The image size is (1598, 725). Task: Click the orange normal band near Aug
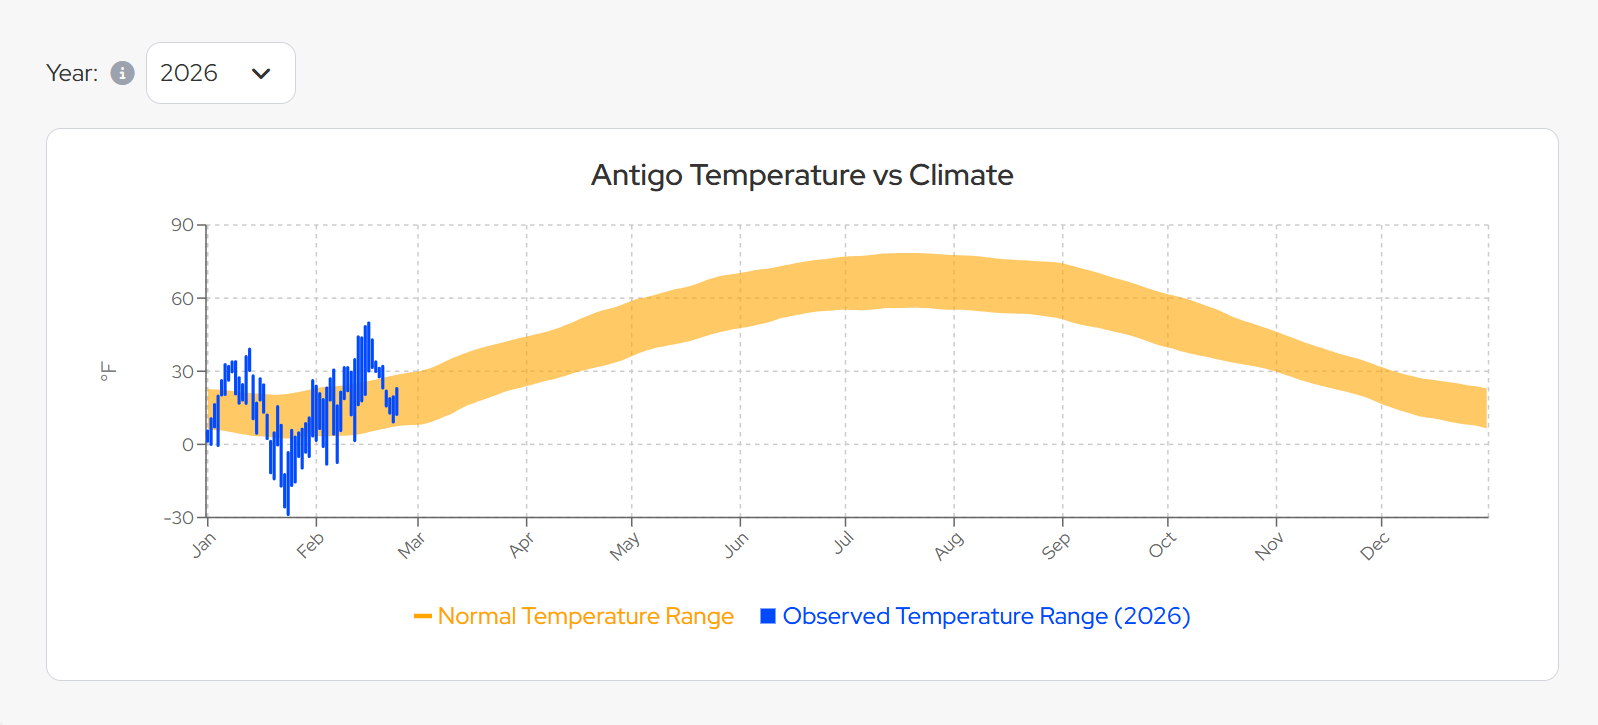click(953, 282)
